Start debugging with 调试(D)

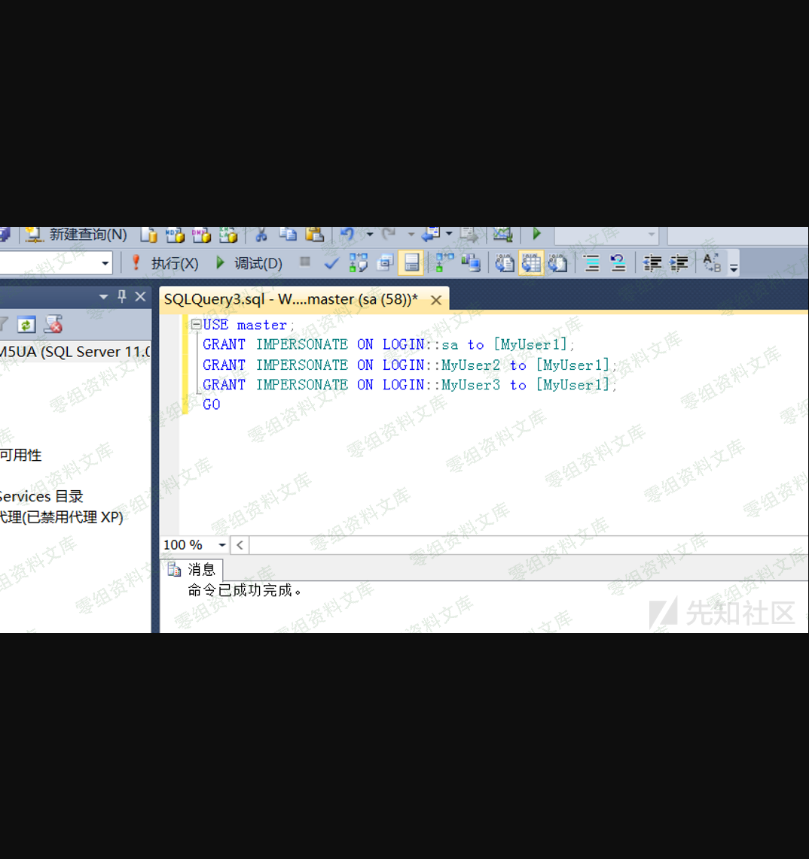point(249,263)
